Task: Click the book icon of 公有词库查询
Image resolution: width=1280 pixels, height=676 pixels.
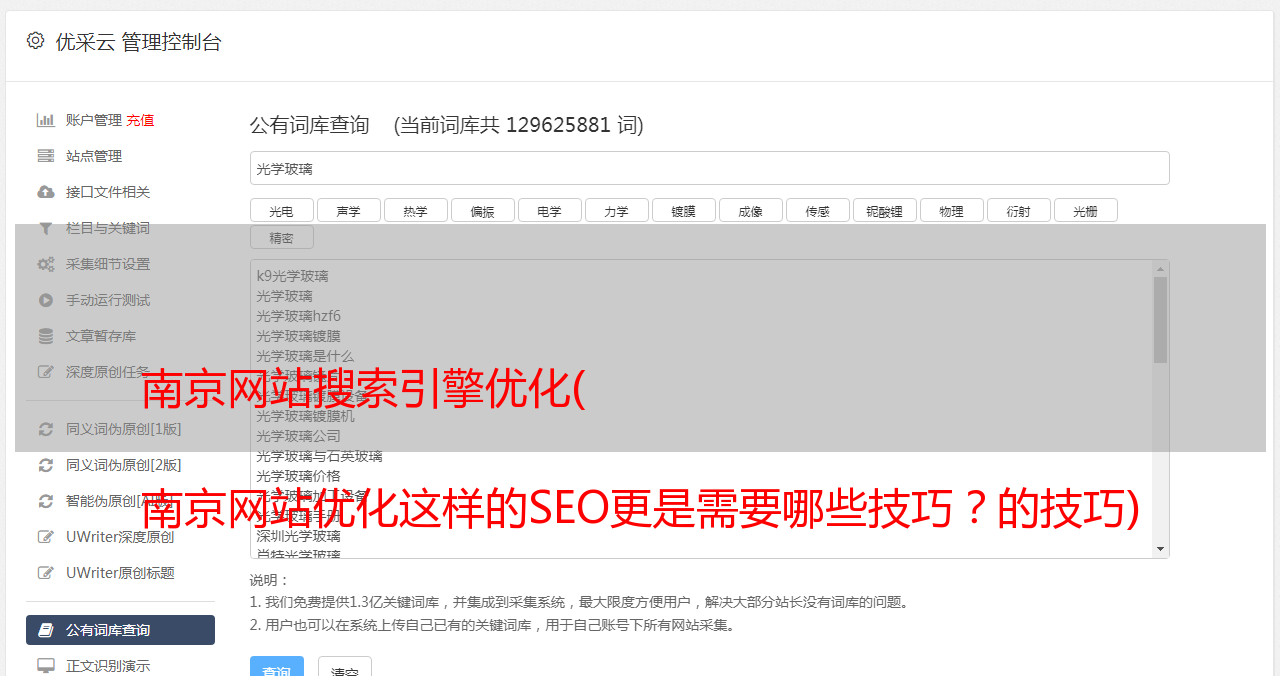Action: pyautogui.click(x=46, y=630)
